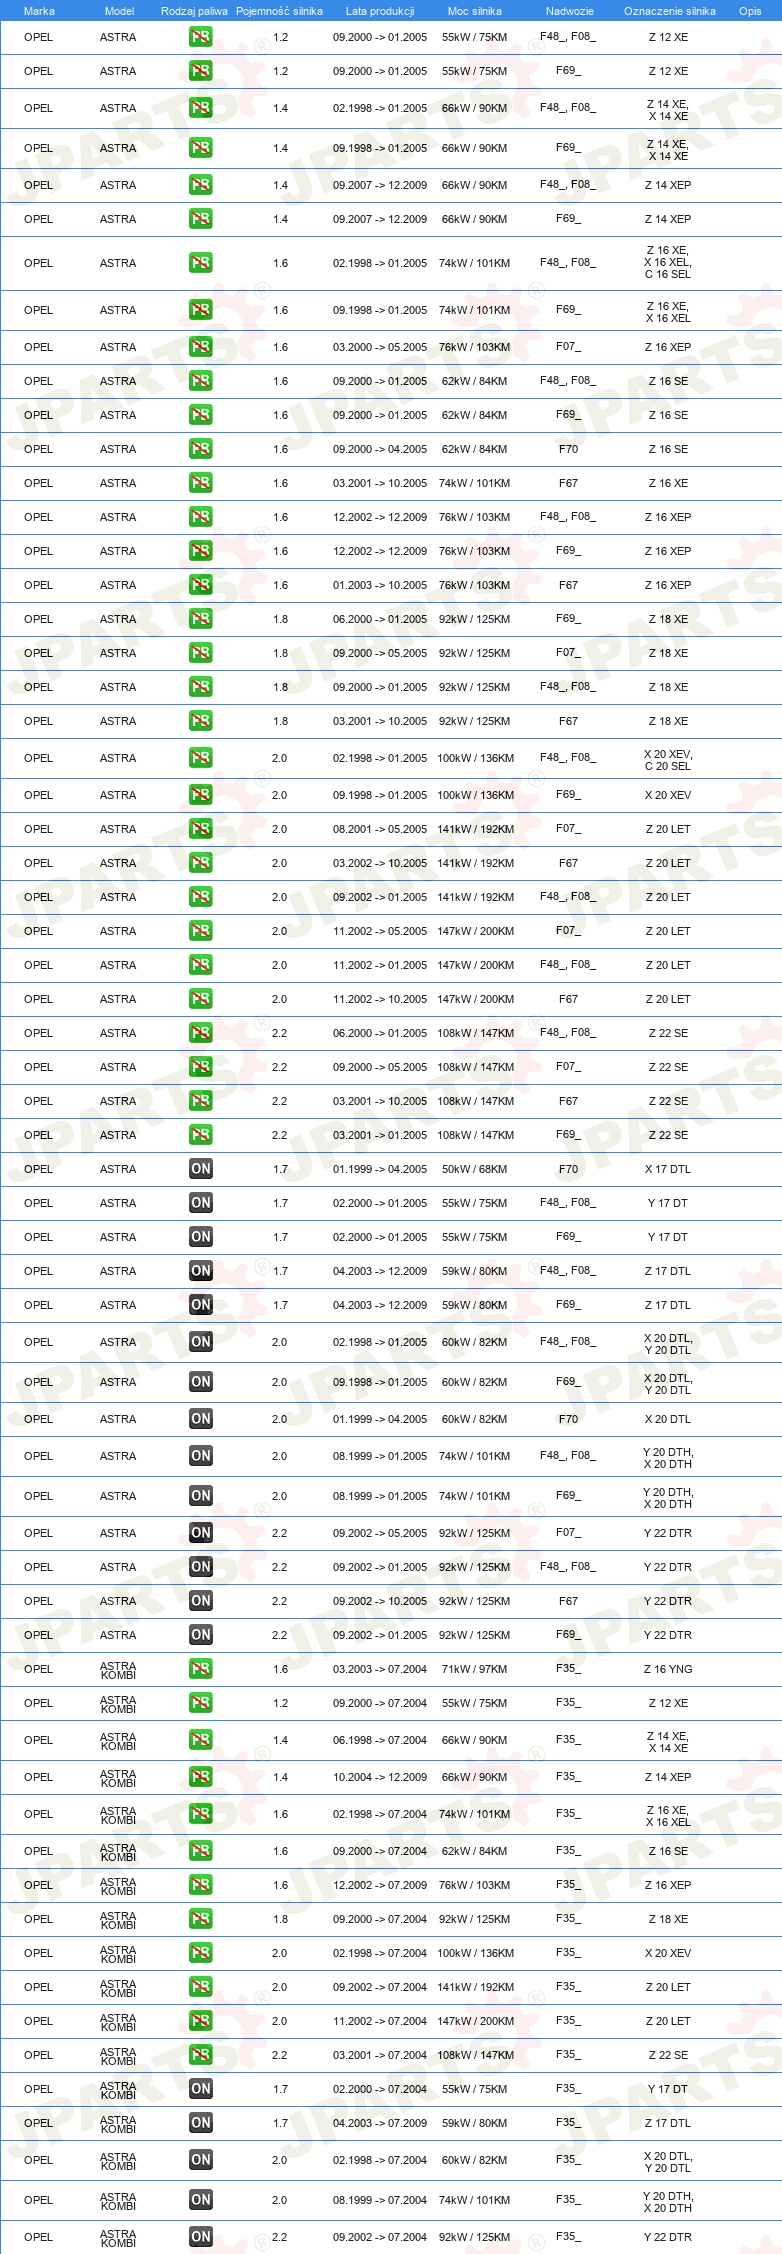Click displacement 1.7 in X 17 DTL row
Viewport: 782px width, 2254px height.
[x=280, y=1169]
